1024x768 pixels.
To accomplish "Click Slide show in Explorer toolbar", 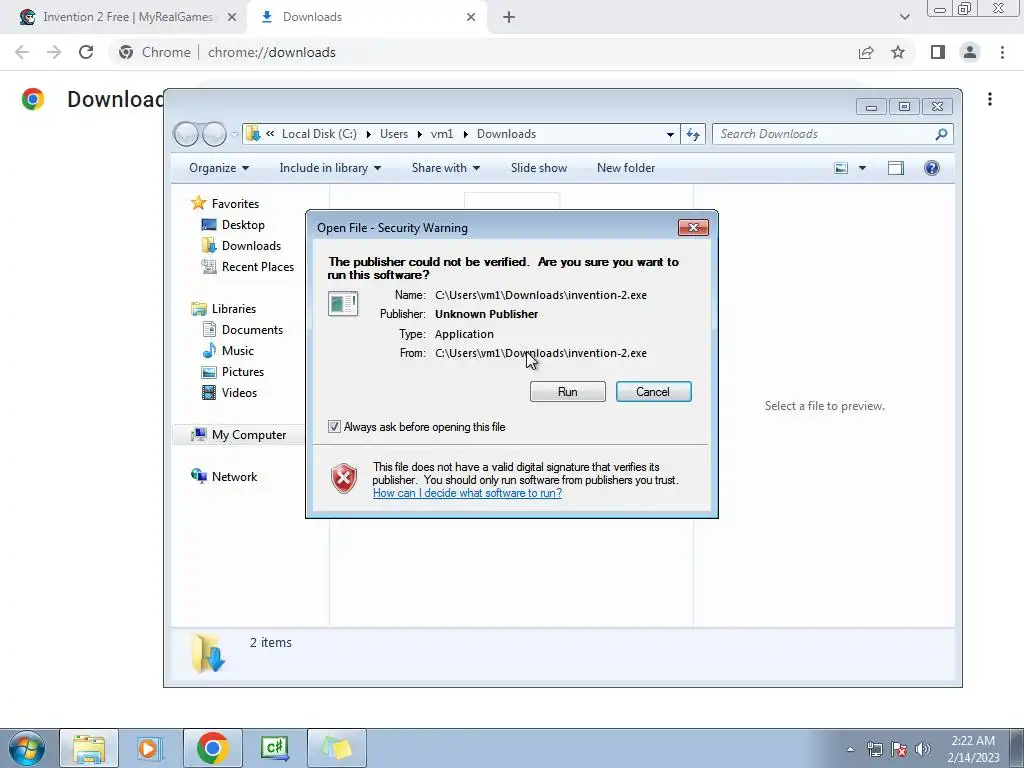I will [x=539, y=168].
